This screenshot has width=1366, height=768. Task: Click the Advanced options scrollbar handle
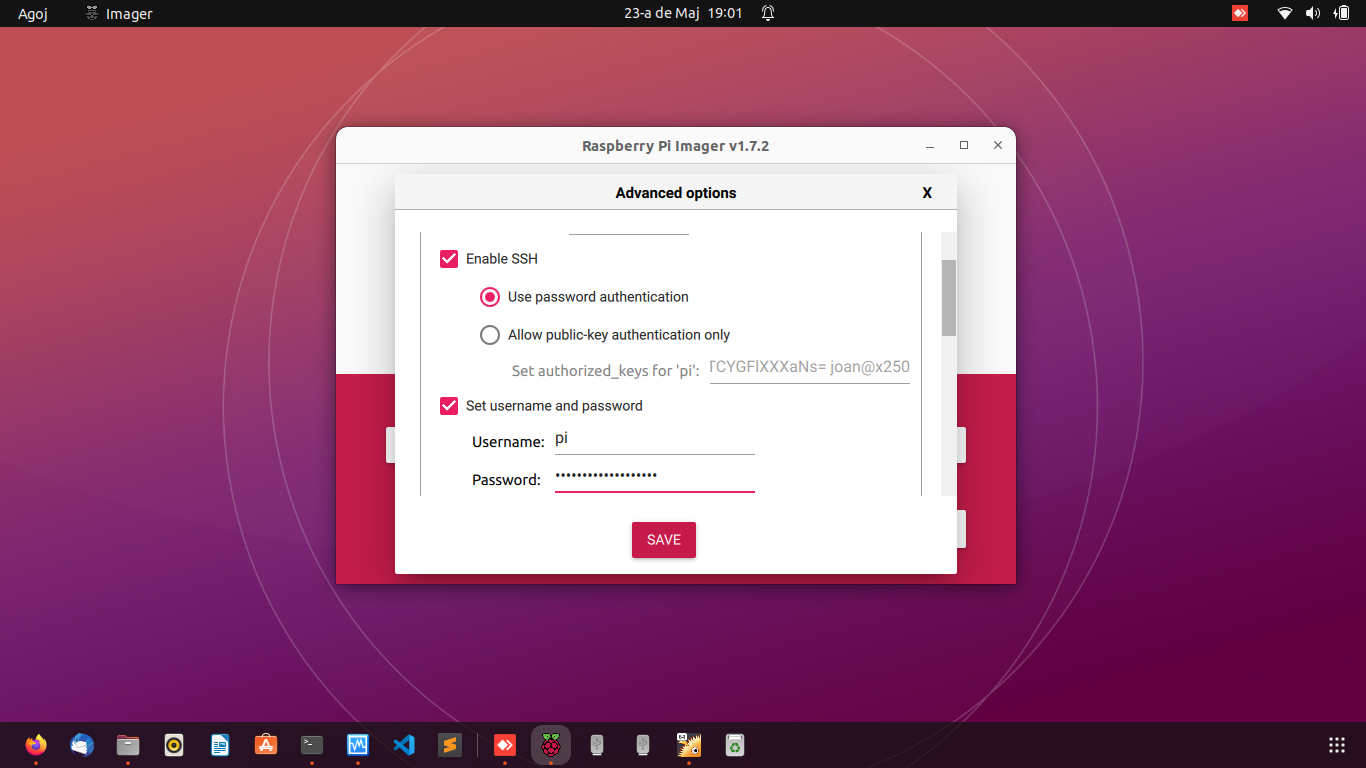pos(949,298)
